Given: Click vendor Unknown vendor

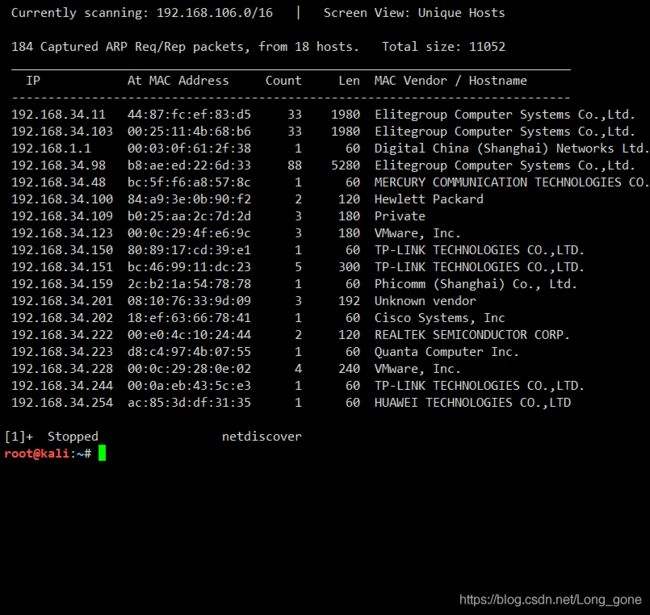Looking at the screenshot, I should click(x=425, y=301).
